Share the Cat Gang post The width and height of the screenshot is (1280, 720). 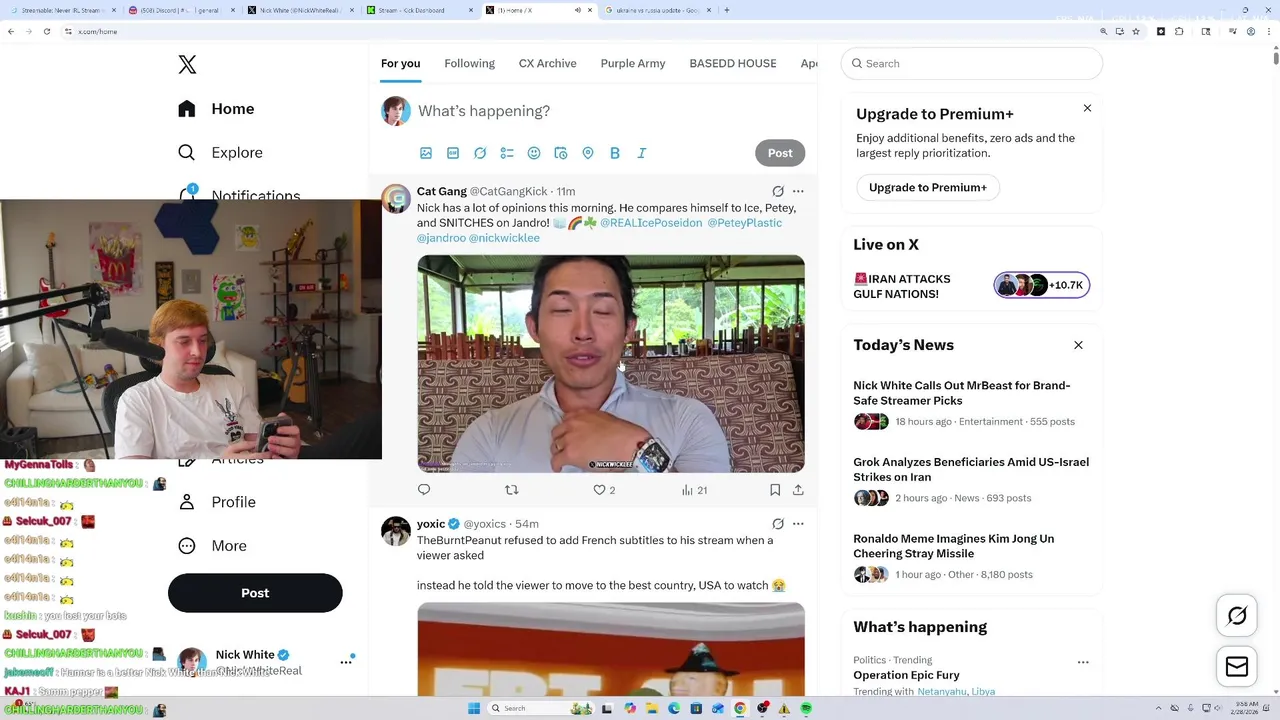tap(798, 490)
